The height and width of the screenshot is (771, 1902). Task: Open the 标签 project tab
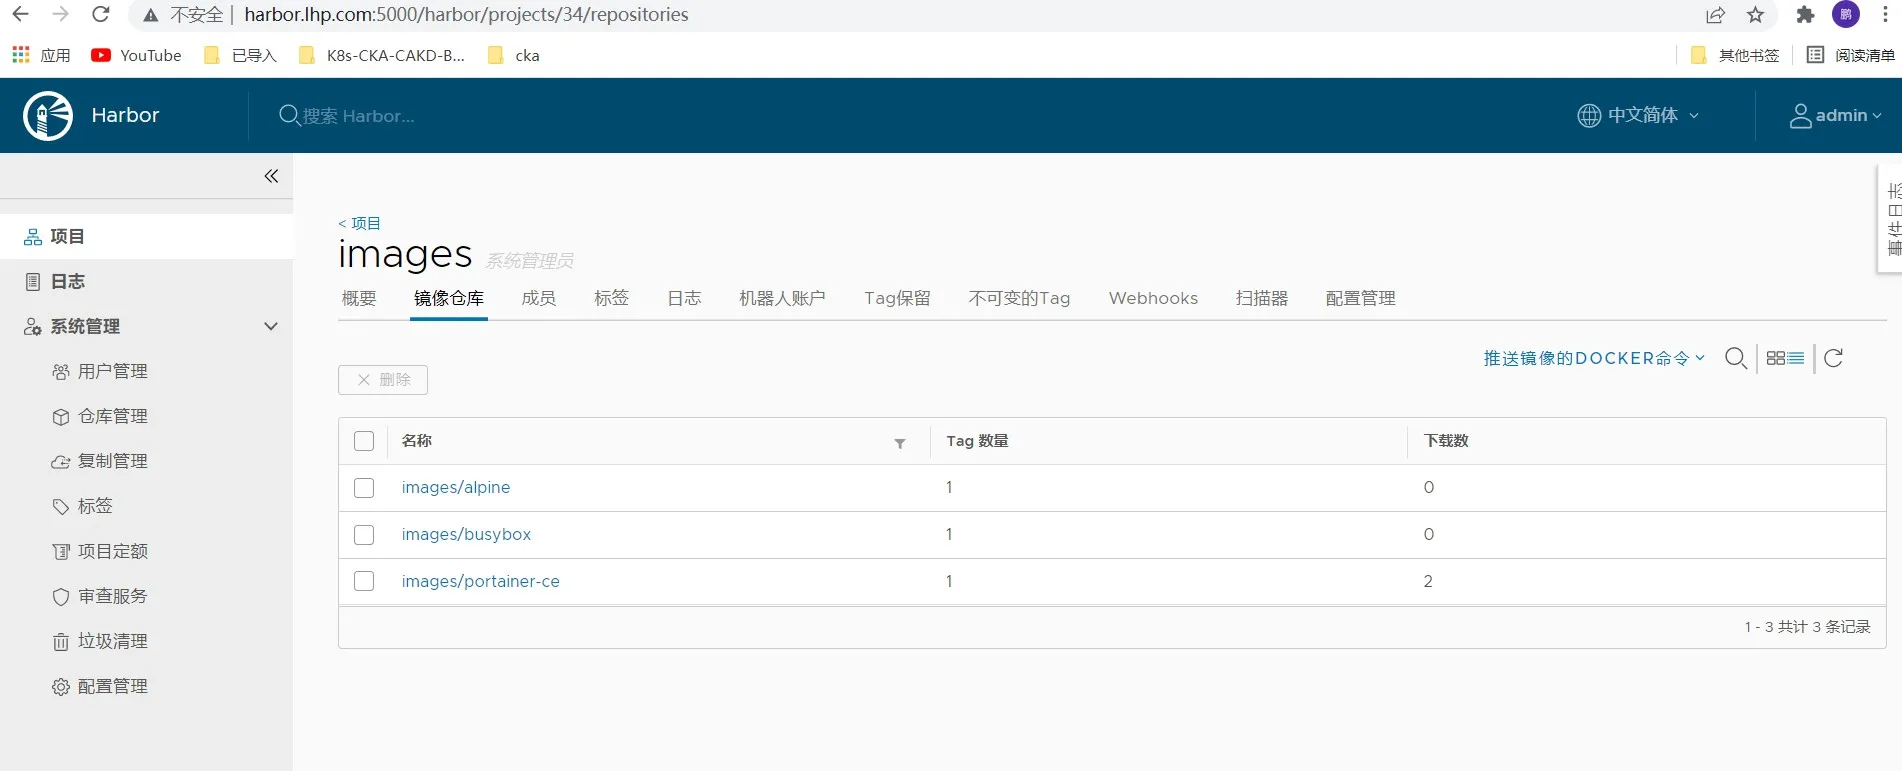point(611,298)
